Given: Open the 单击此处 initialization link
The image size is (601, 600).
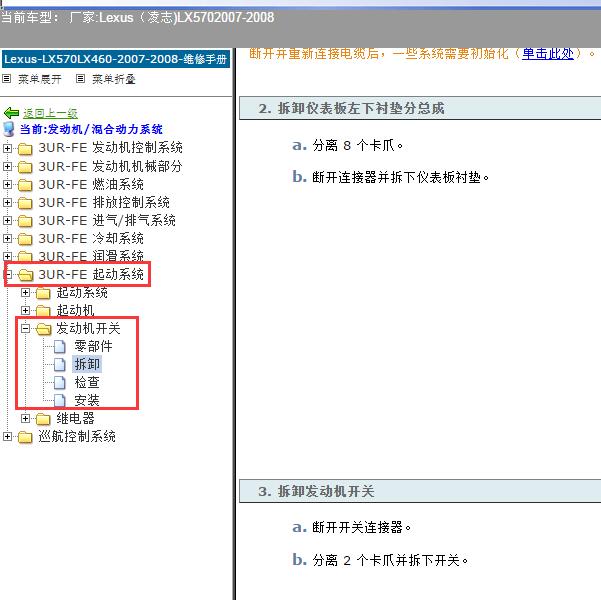Looking at the screenshot, I should [x=548, y=54].
